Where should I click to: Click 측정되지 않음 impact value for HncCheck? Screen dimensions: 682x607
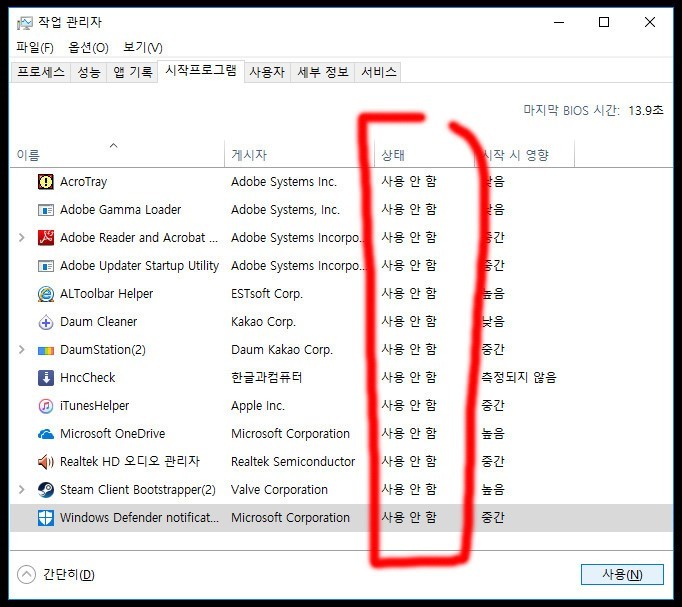coord(518,377)
